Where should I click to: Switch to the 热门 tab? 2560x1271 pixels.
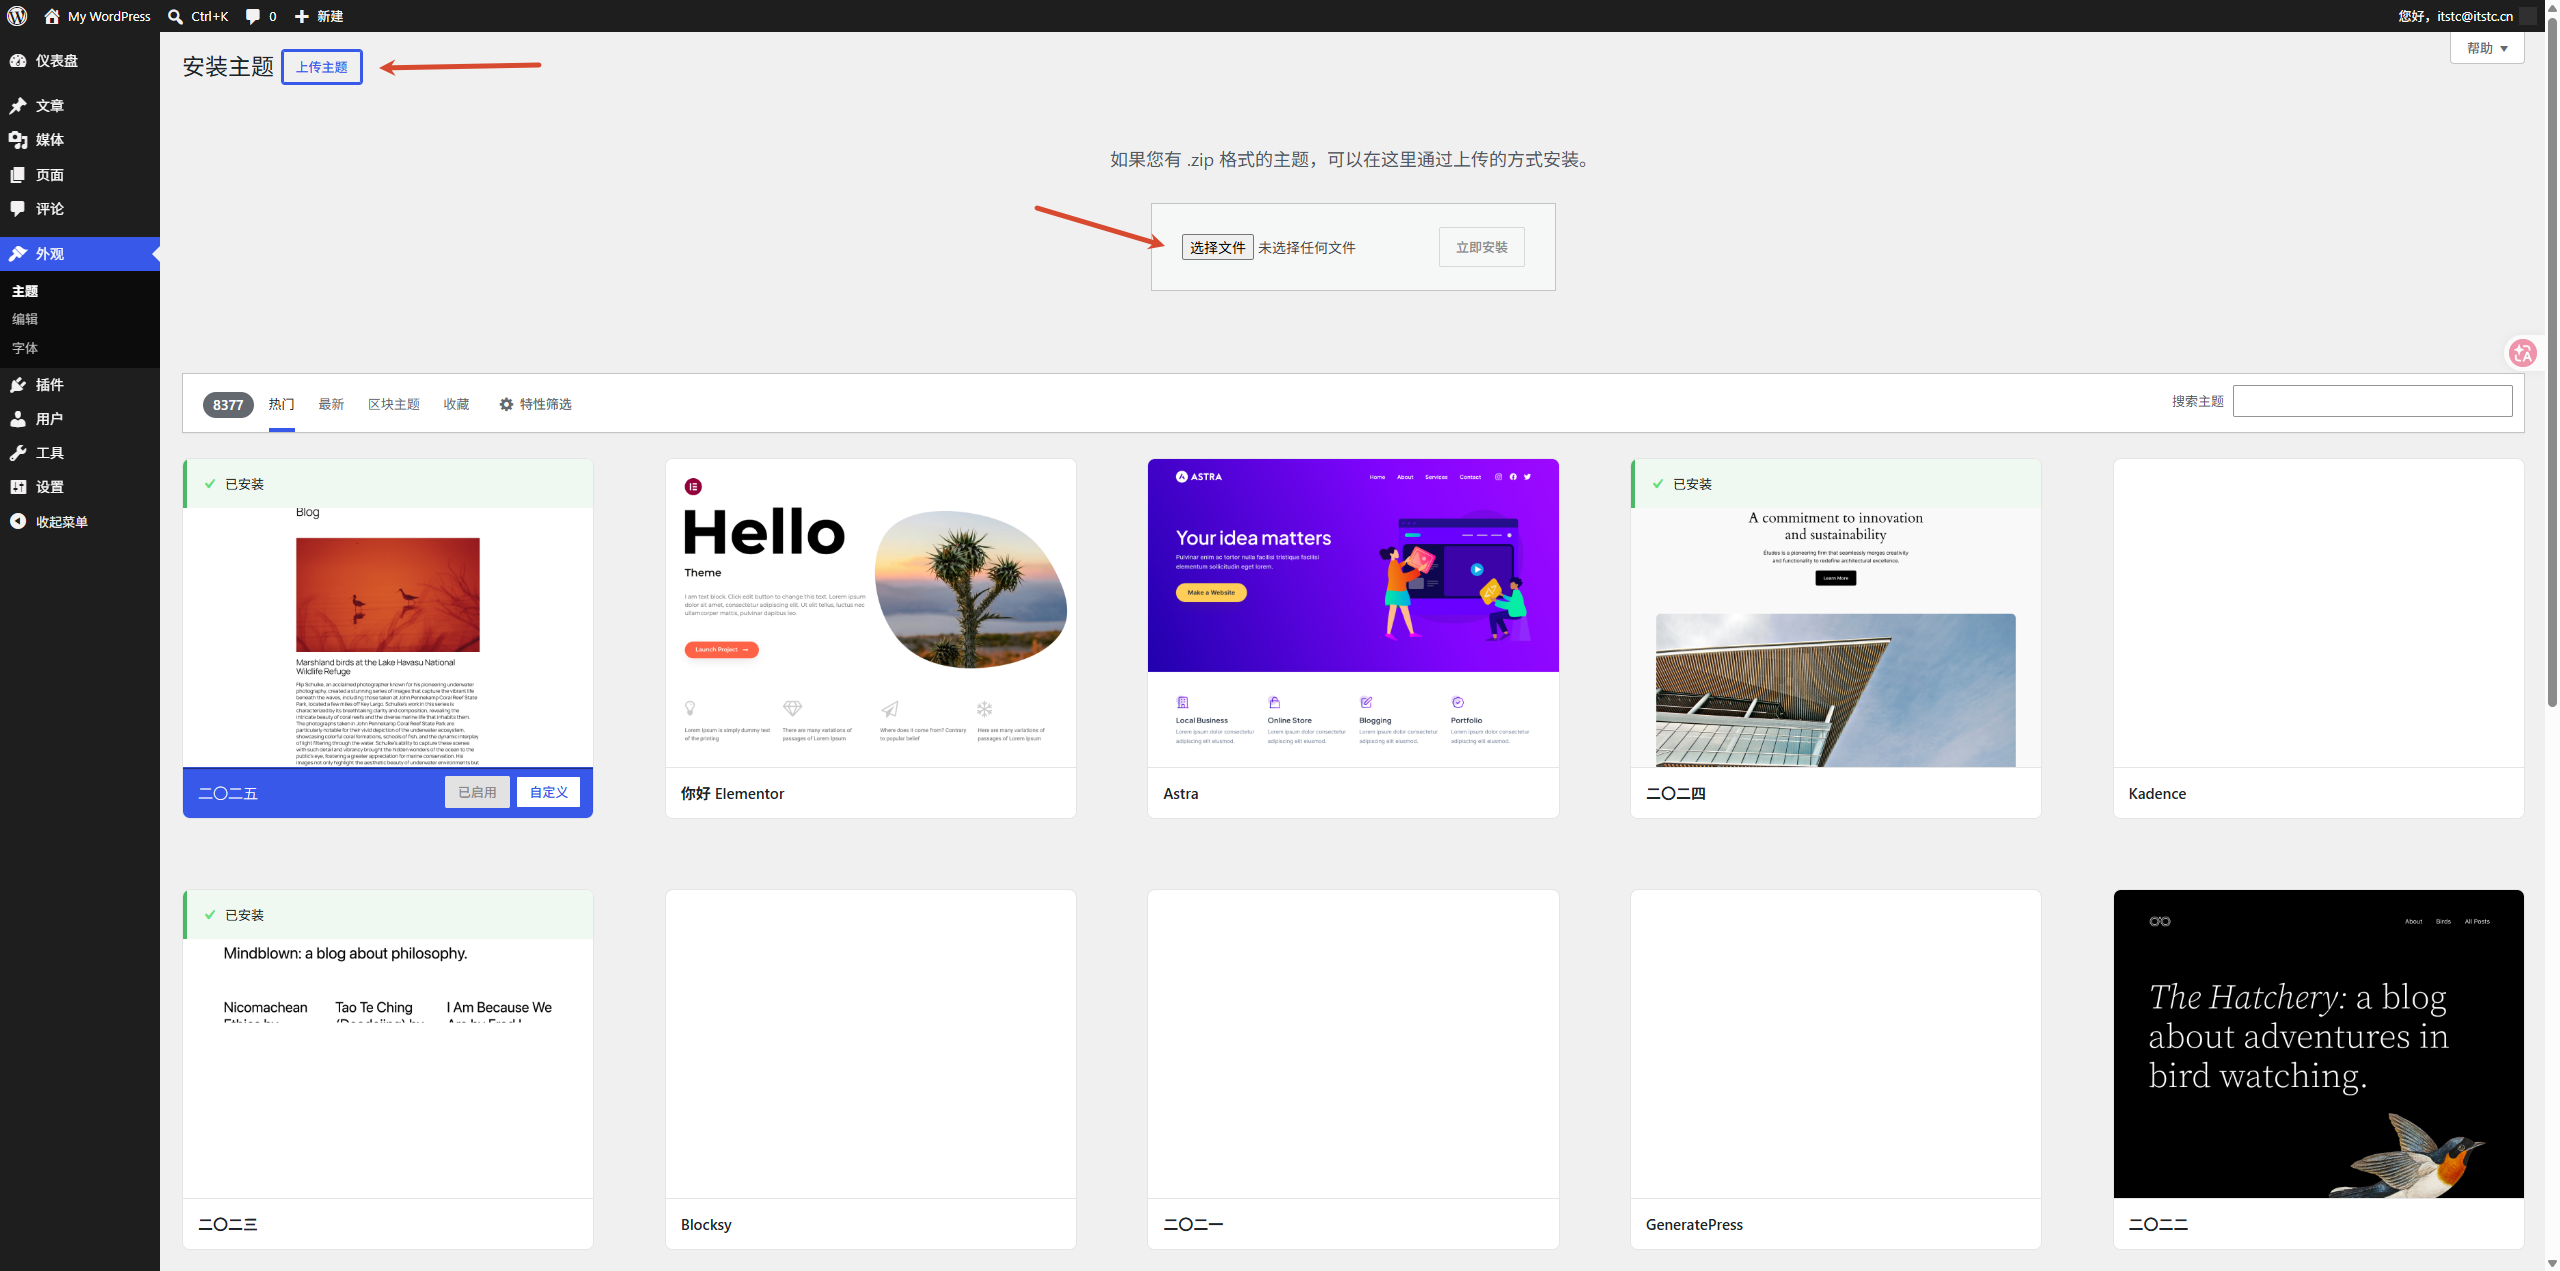[281, 404]
